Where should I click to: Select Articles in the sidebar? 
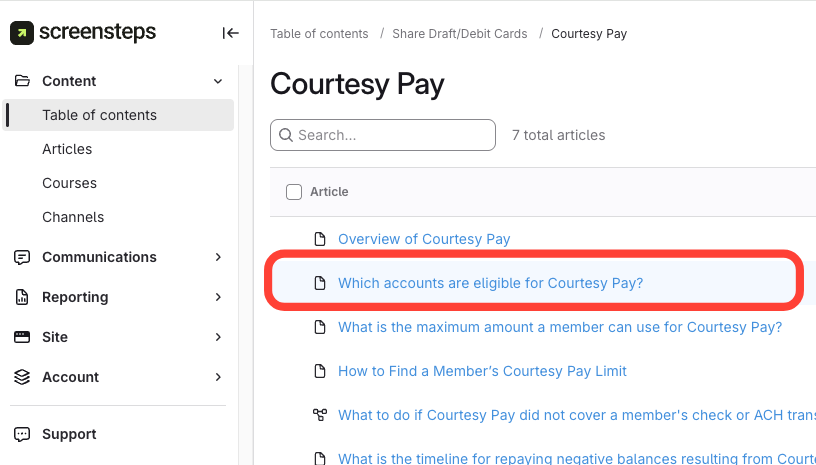click(x=67, y=149)
